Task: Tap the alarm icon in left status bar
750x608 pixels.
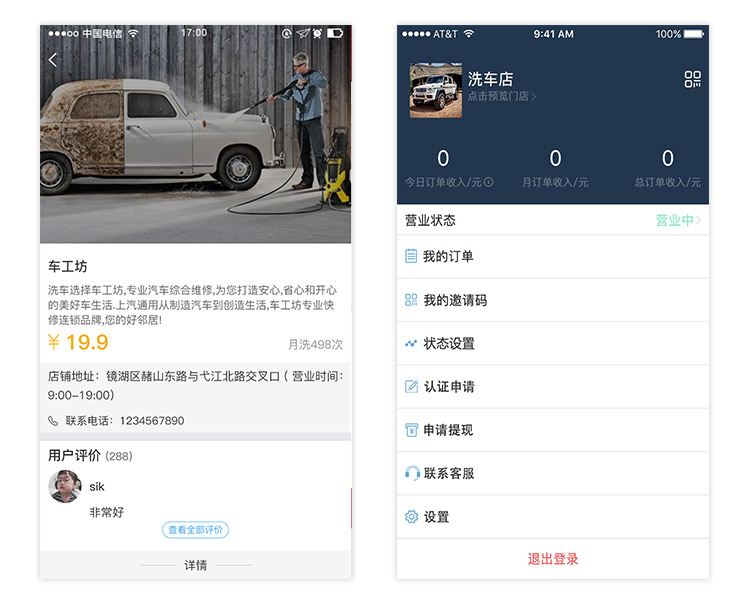Action: [317, 33]
